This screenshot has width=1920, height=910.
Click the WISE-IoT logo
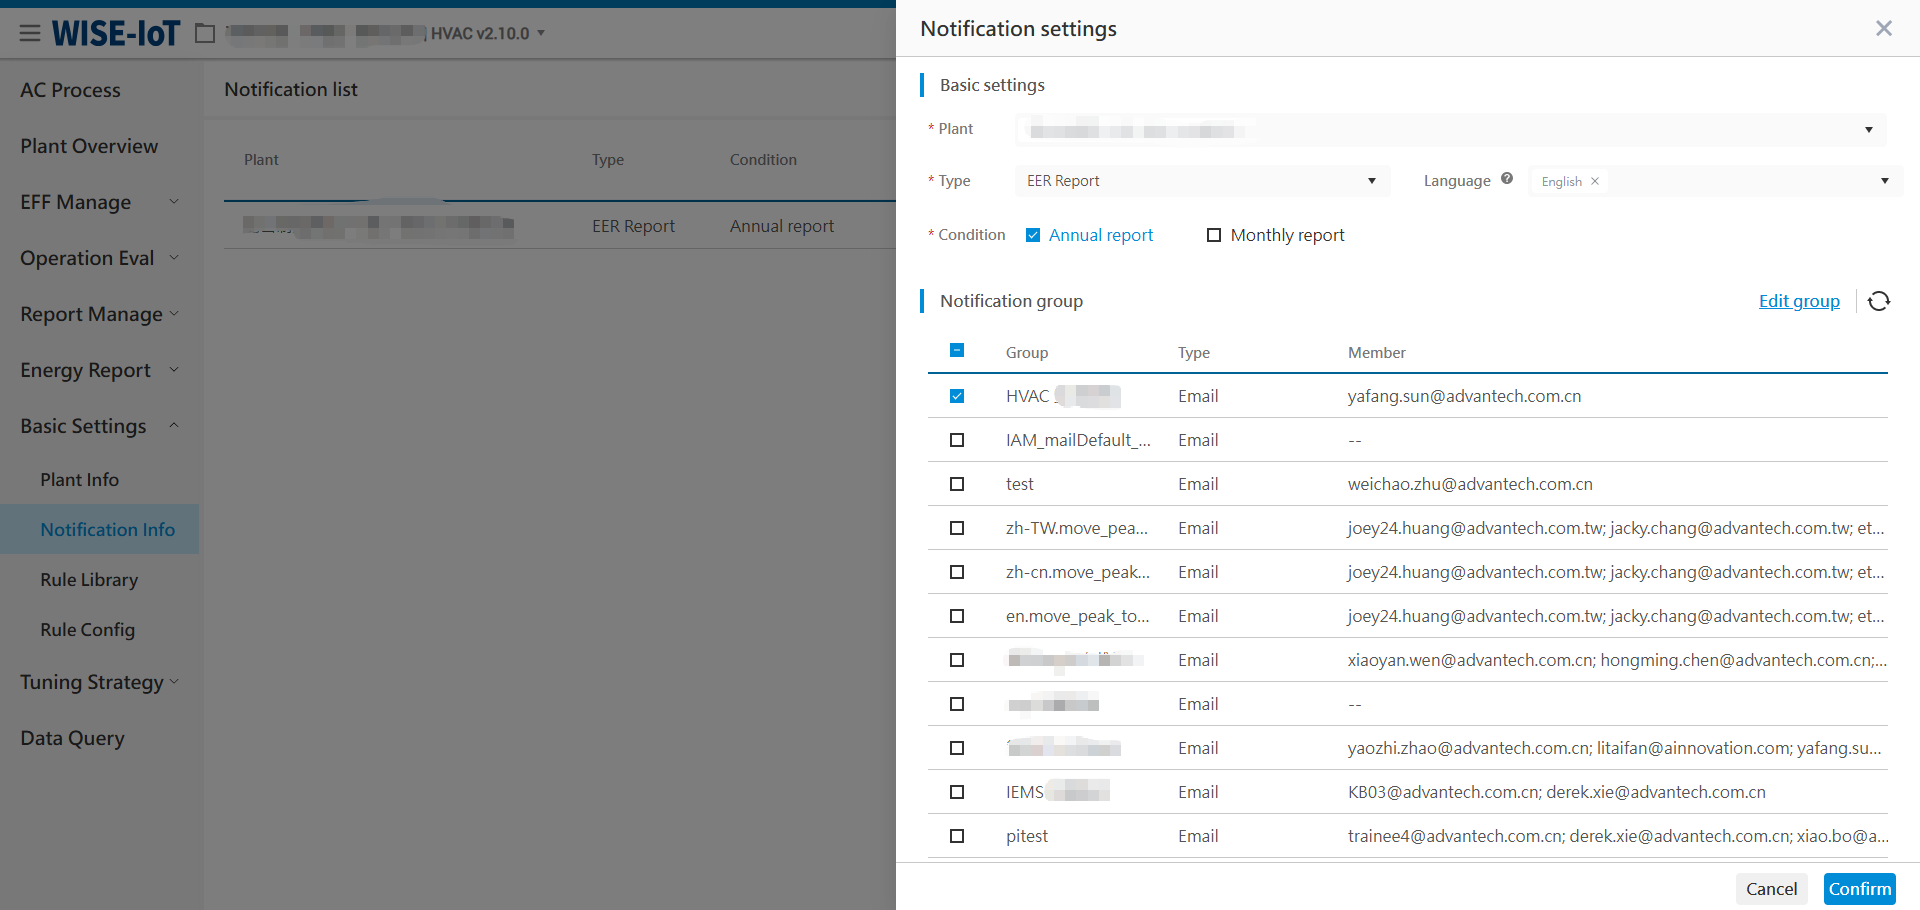(x=116, y=33)
